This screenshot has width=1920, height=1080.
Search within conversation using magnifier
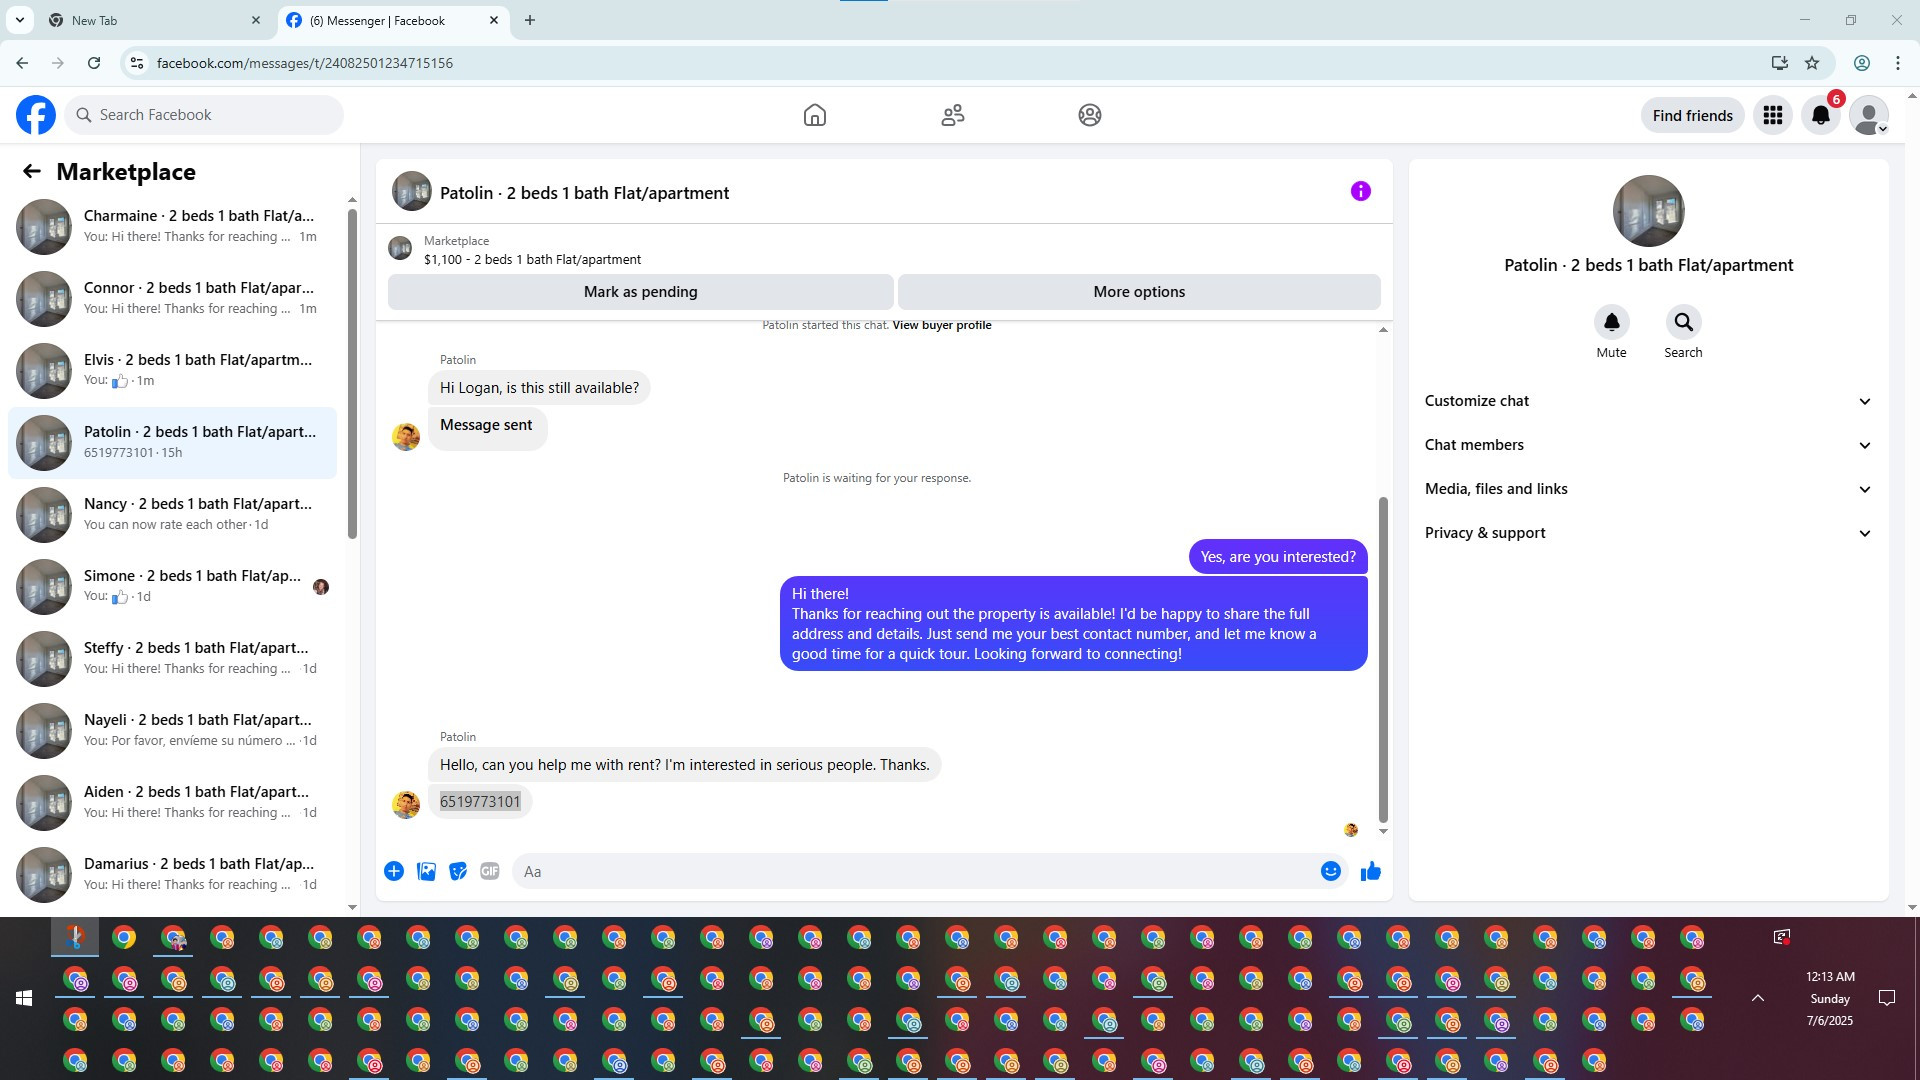coord(1683,323)
